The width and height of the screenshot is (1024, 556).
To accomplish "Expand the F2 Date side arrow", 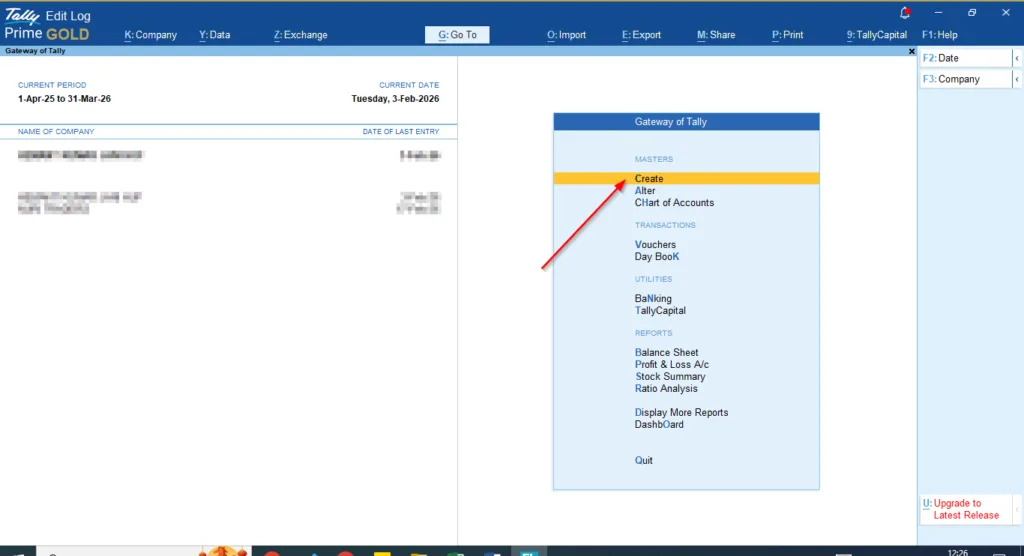I will 1017,58.
